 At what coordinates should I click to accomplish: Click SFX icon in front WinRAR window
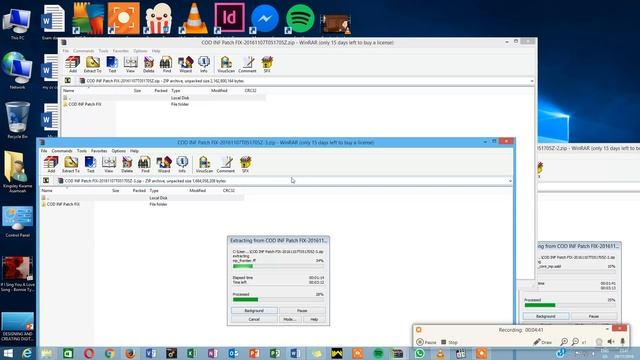pyautogui.click(x=245, y=164)
